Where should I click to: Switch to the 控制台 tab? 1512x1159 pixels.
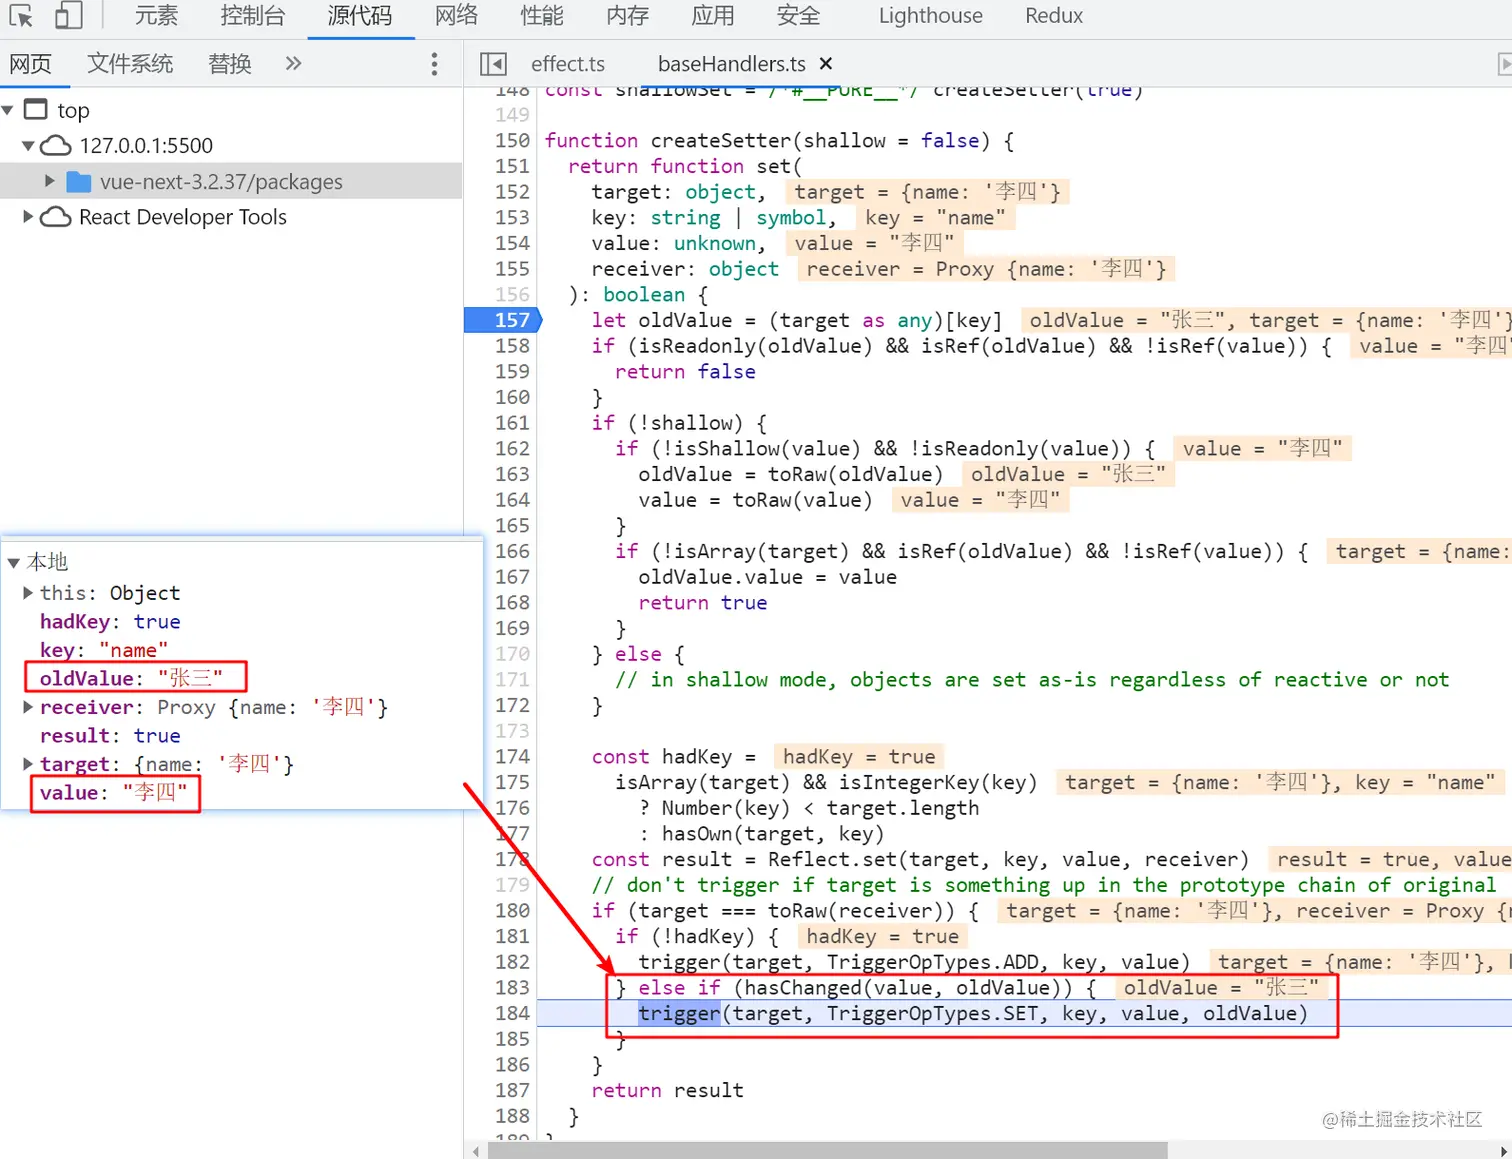[x=252, y=16]
